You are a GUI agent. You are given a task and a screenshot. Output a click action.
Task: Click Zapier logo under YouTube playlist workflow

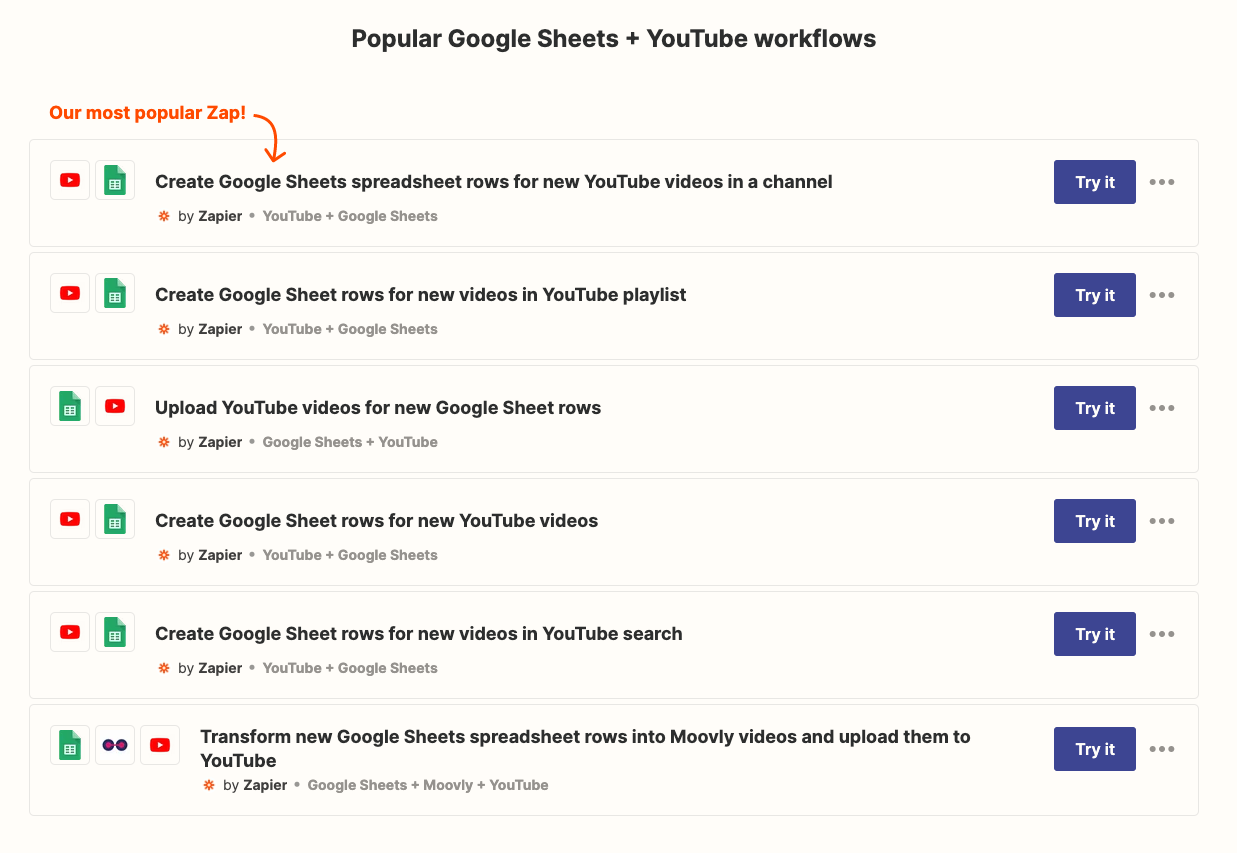(164, 329)
